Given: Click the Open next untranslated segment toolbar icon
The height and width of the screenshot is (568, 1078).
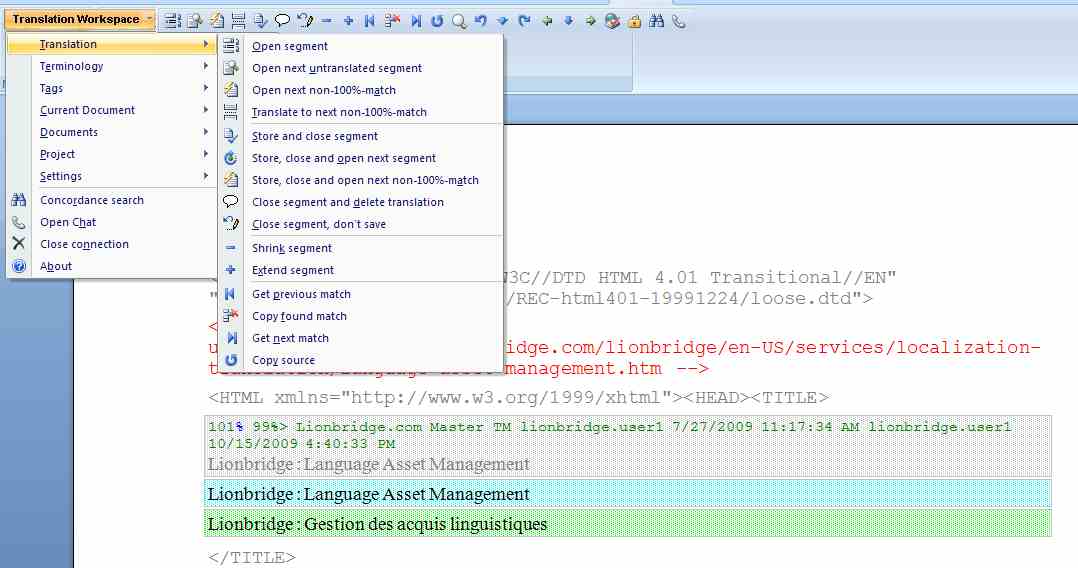Looking at the screenshot, I should 195,21.
